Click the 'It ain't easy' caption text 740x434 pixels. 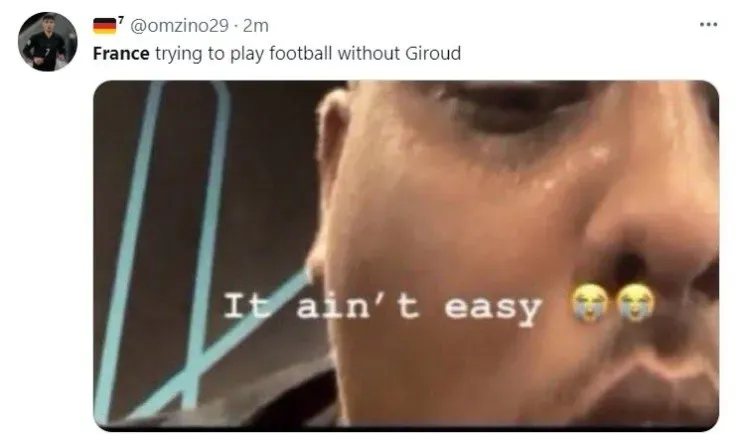[x=382, y=307]
